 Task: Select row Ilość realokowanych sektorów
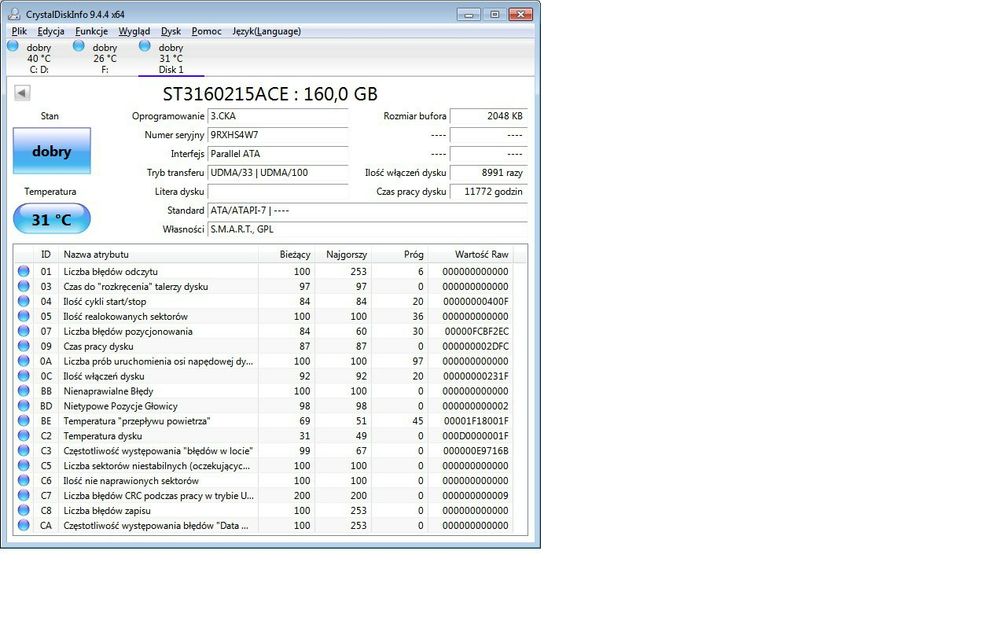(x=264, y=316)
